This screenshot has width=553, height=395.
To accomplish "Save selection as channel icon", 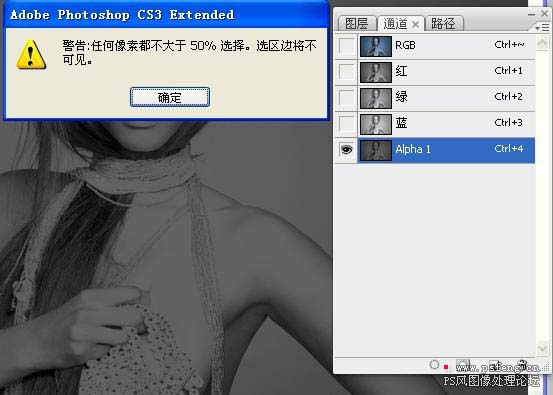I will coord(463,365).
